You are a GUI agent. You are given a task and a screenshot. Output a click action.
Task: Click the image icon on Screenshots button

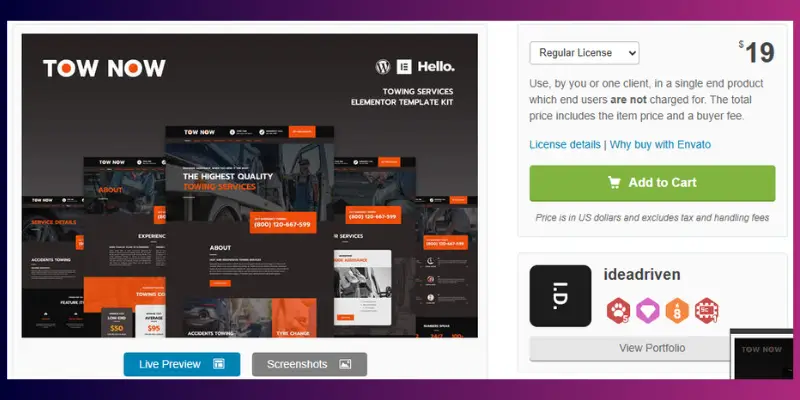345,364
